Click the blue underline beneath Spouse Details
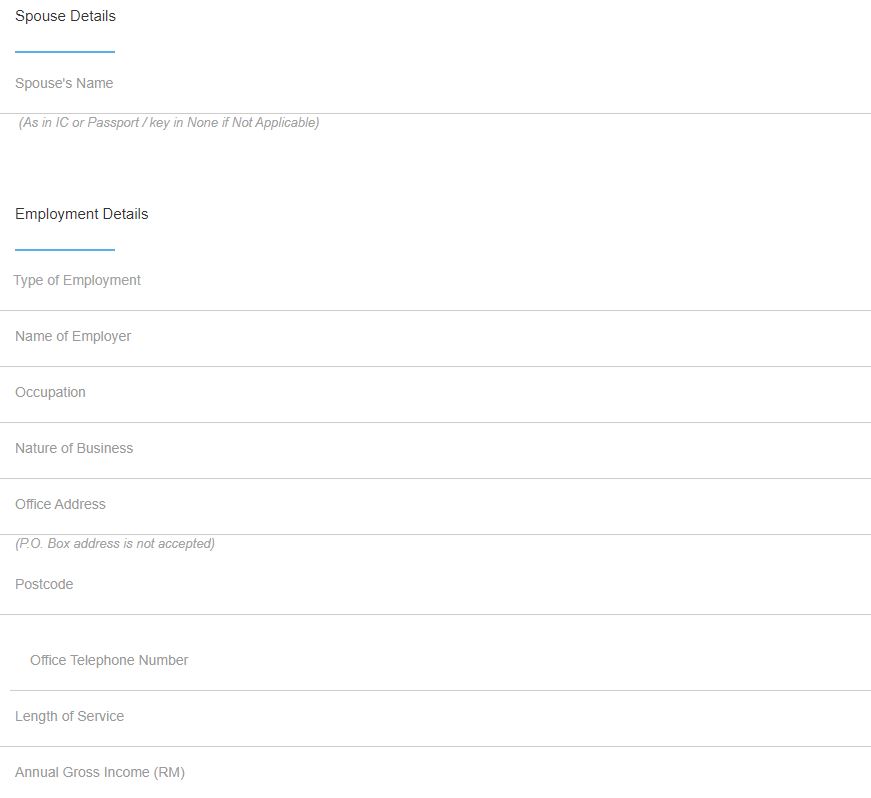 tap(65, 51)
